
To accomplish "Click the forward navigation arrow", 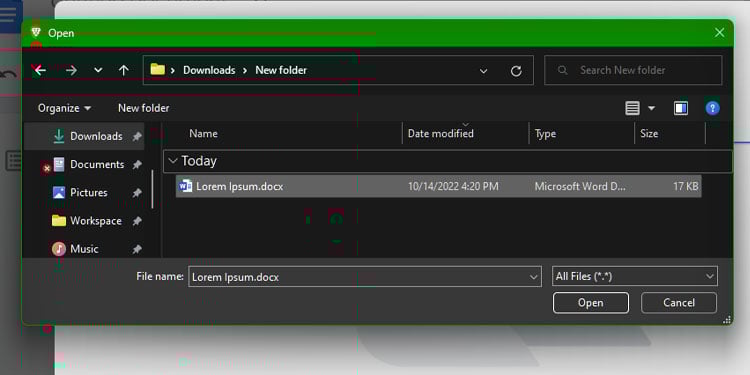I will click(x=71, y=70).
